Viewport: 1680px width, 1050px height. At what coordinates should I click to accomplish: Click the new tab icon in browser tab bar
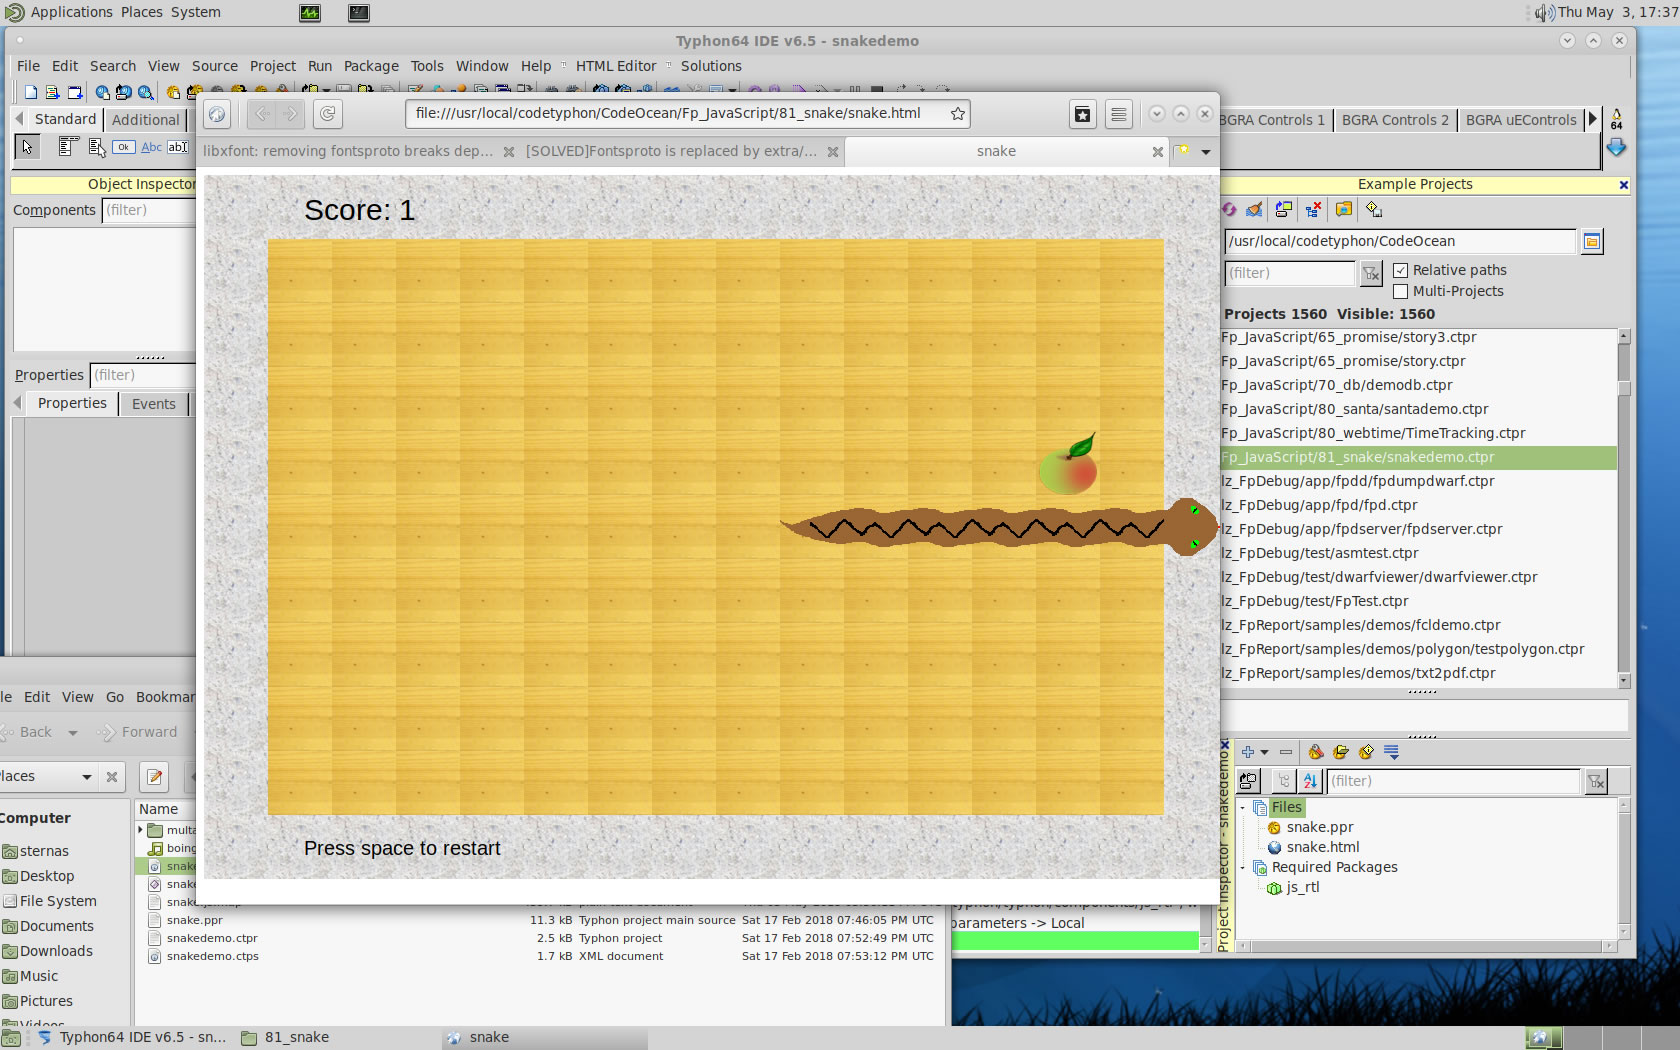[1183, 151]
